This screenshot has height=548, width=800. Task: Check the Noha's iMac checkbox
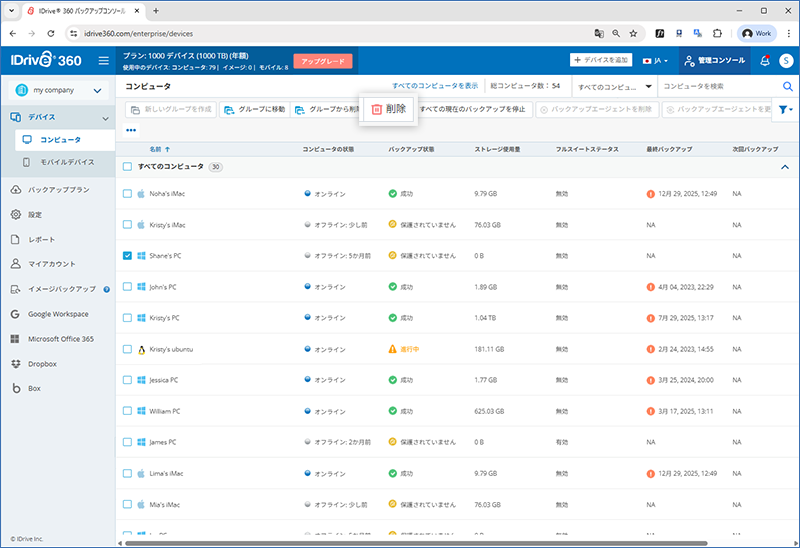tap(127, 194)
